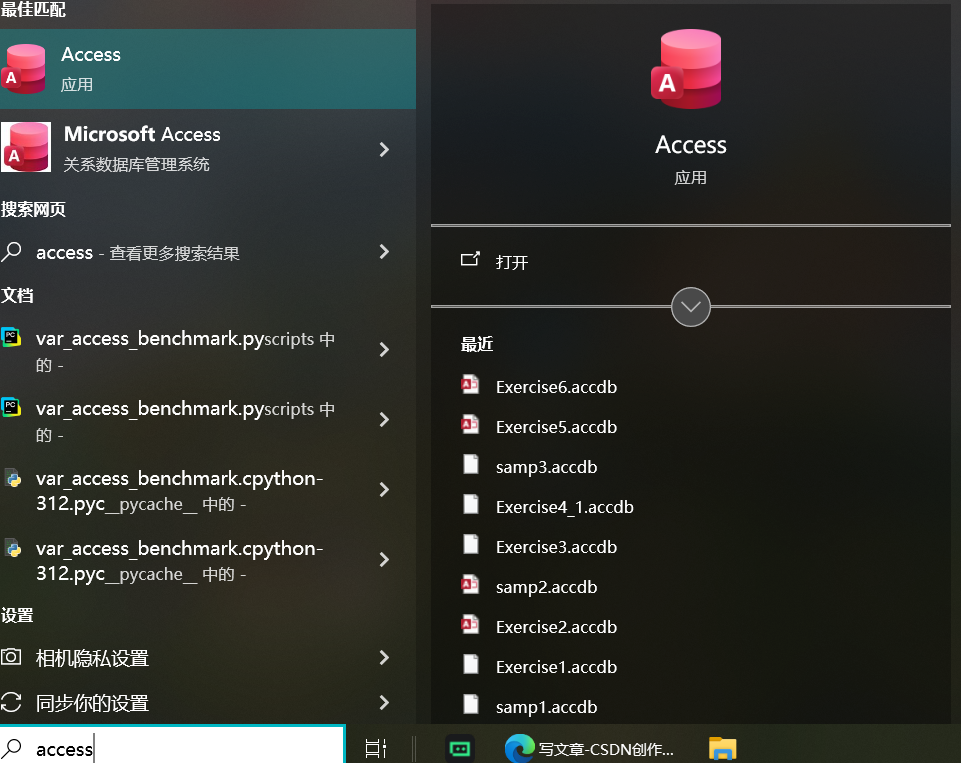961x763 pixels.
Task: Click Python icon of first cpython-312.pyc result
Action: click(x=13, y=478)
